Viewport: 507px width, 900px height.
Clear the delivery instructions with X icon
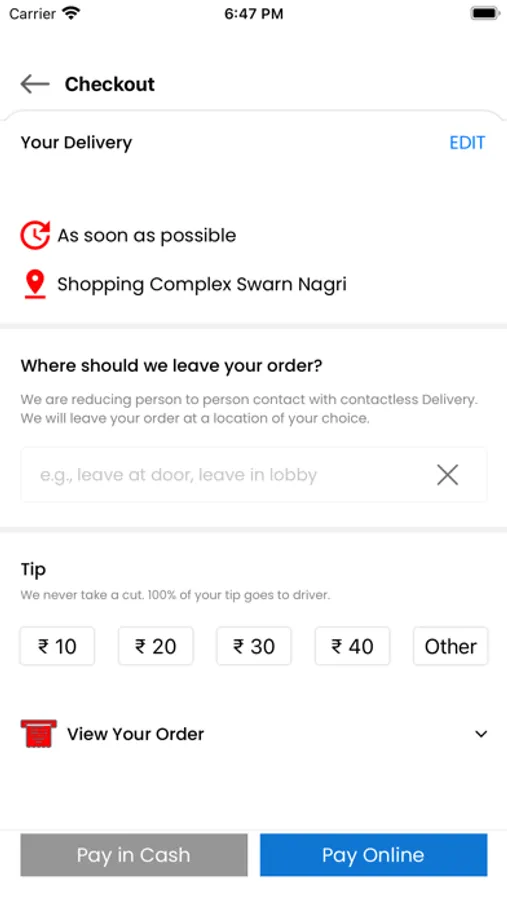pos(447,475)
